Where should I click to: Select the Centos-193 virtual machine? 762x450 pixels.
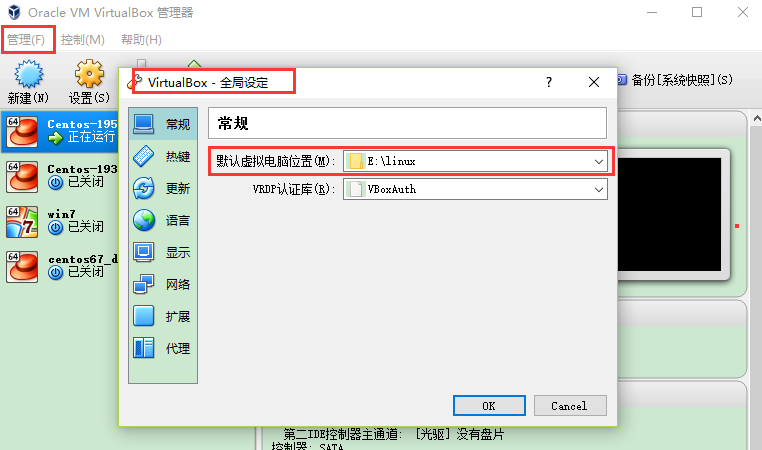pyautogui.click(x=60, y=176)
